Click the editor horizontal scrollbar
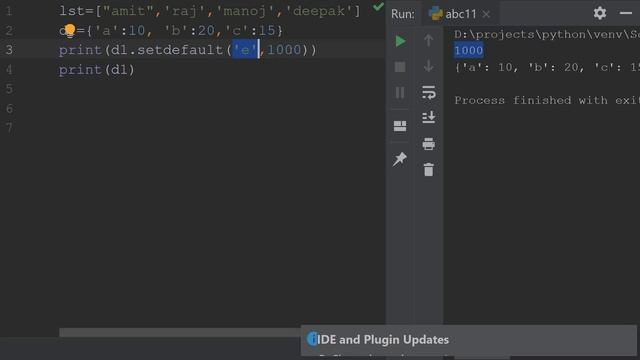The width and height of the screenshot is (640, 360). click(180, 333)
